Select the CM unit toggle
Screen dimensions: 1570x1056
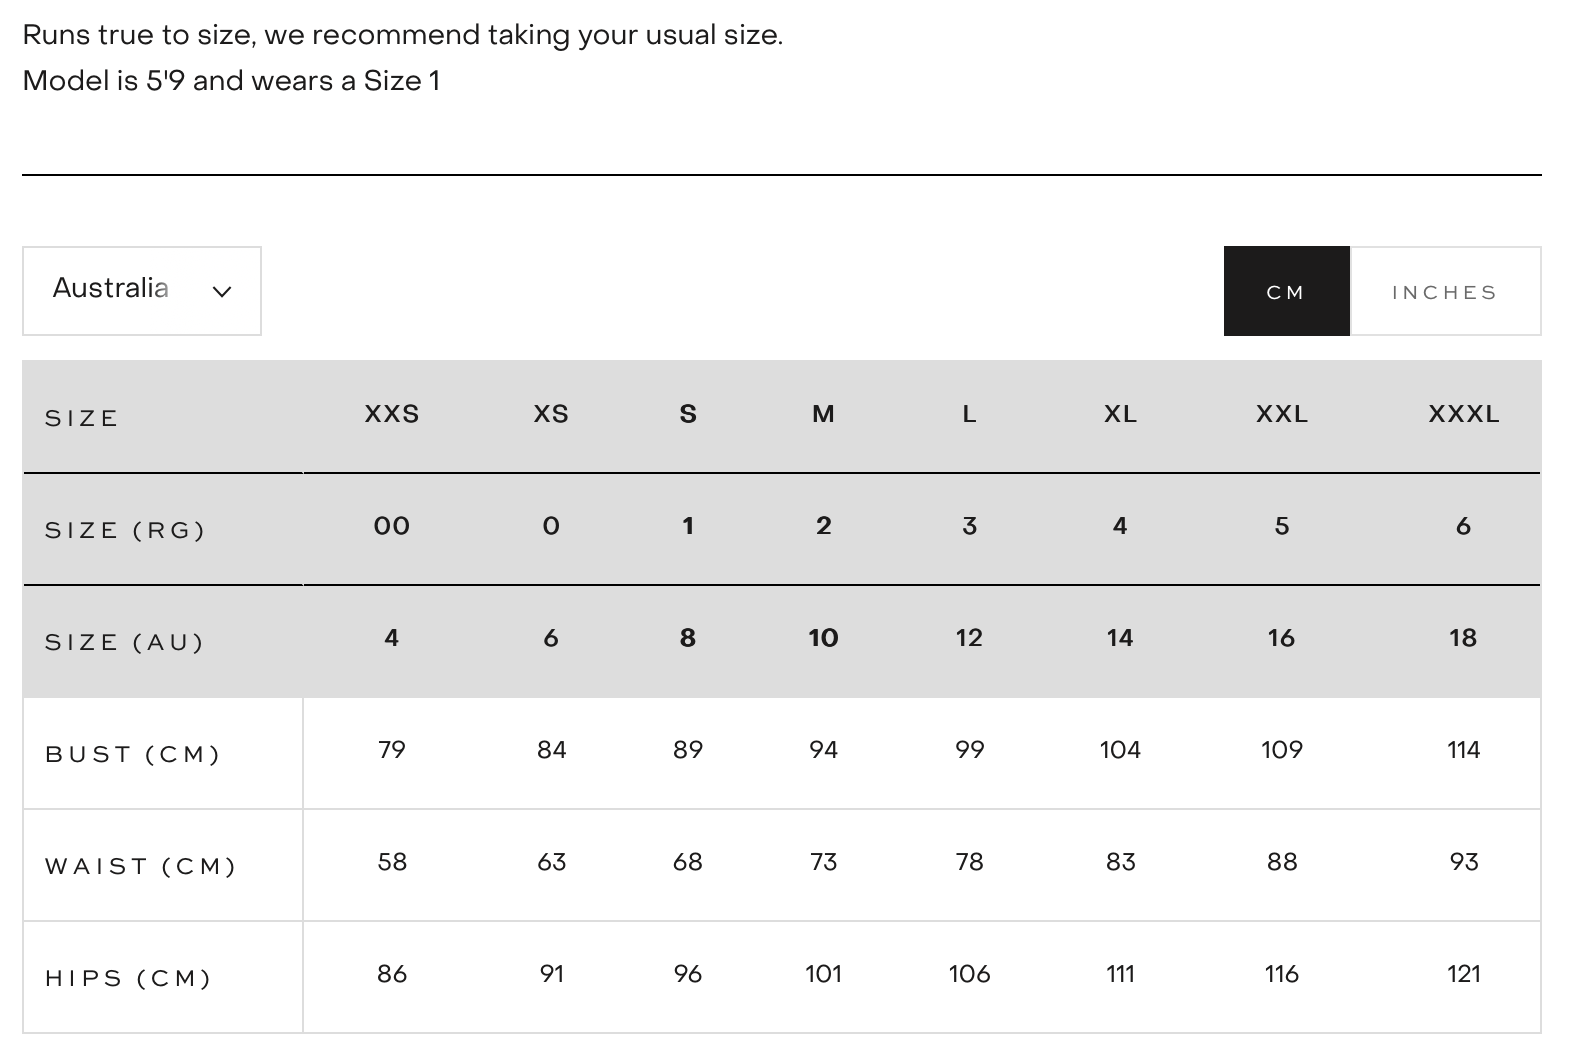click(x=1286, y=292)
